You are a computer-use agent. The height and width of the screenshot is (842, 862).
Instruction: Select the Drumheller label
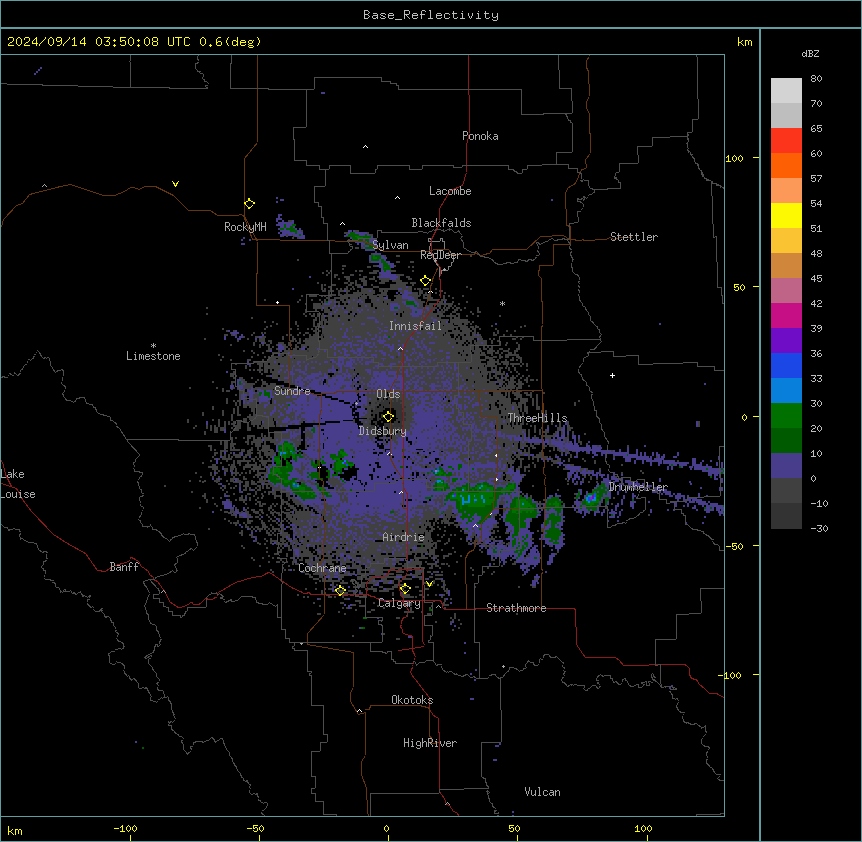(638, 487)
